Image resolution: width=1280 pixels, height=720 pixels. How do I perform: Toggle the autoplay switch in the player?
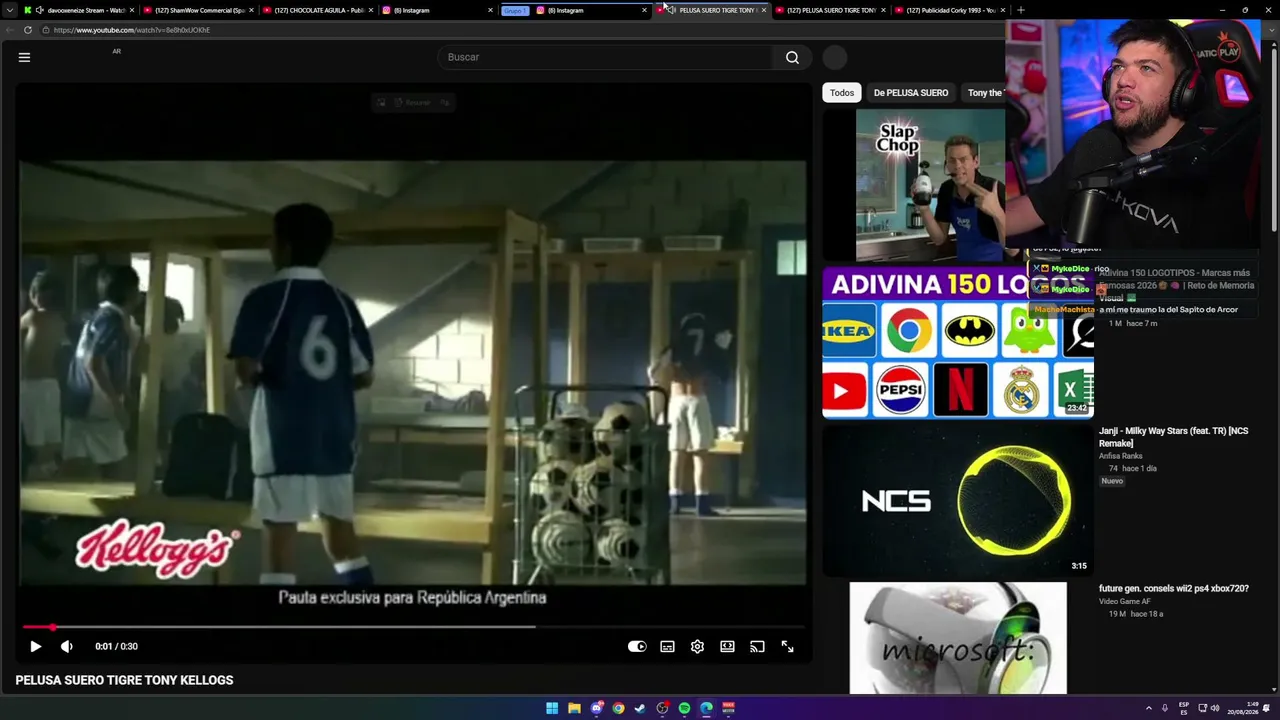(637, 646)
